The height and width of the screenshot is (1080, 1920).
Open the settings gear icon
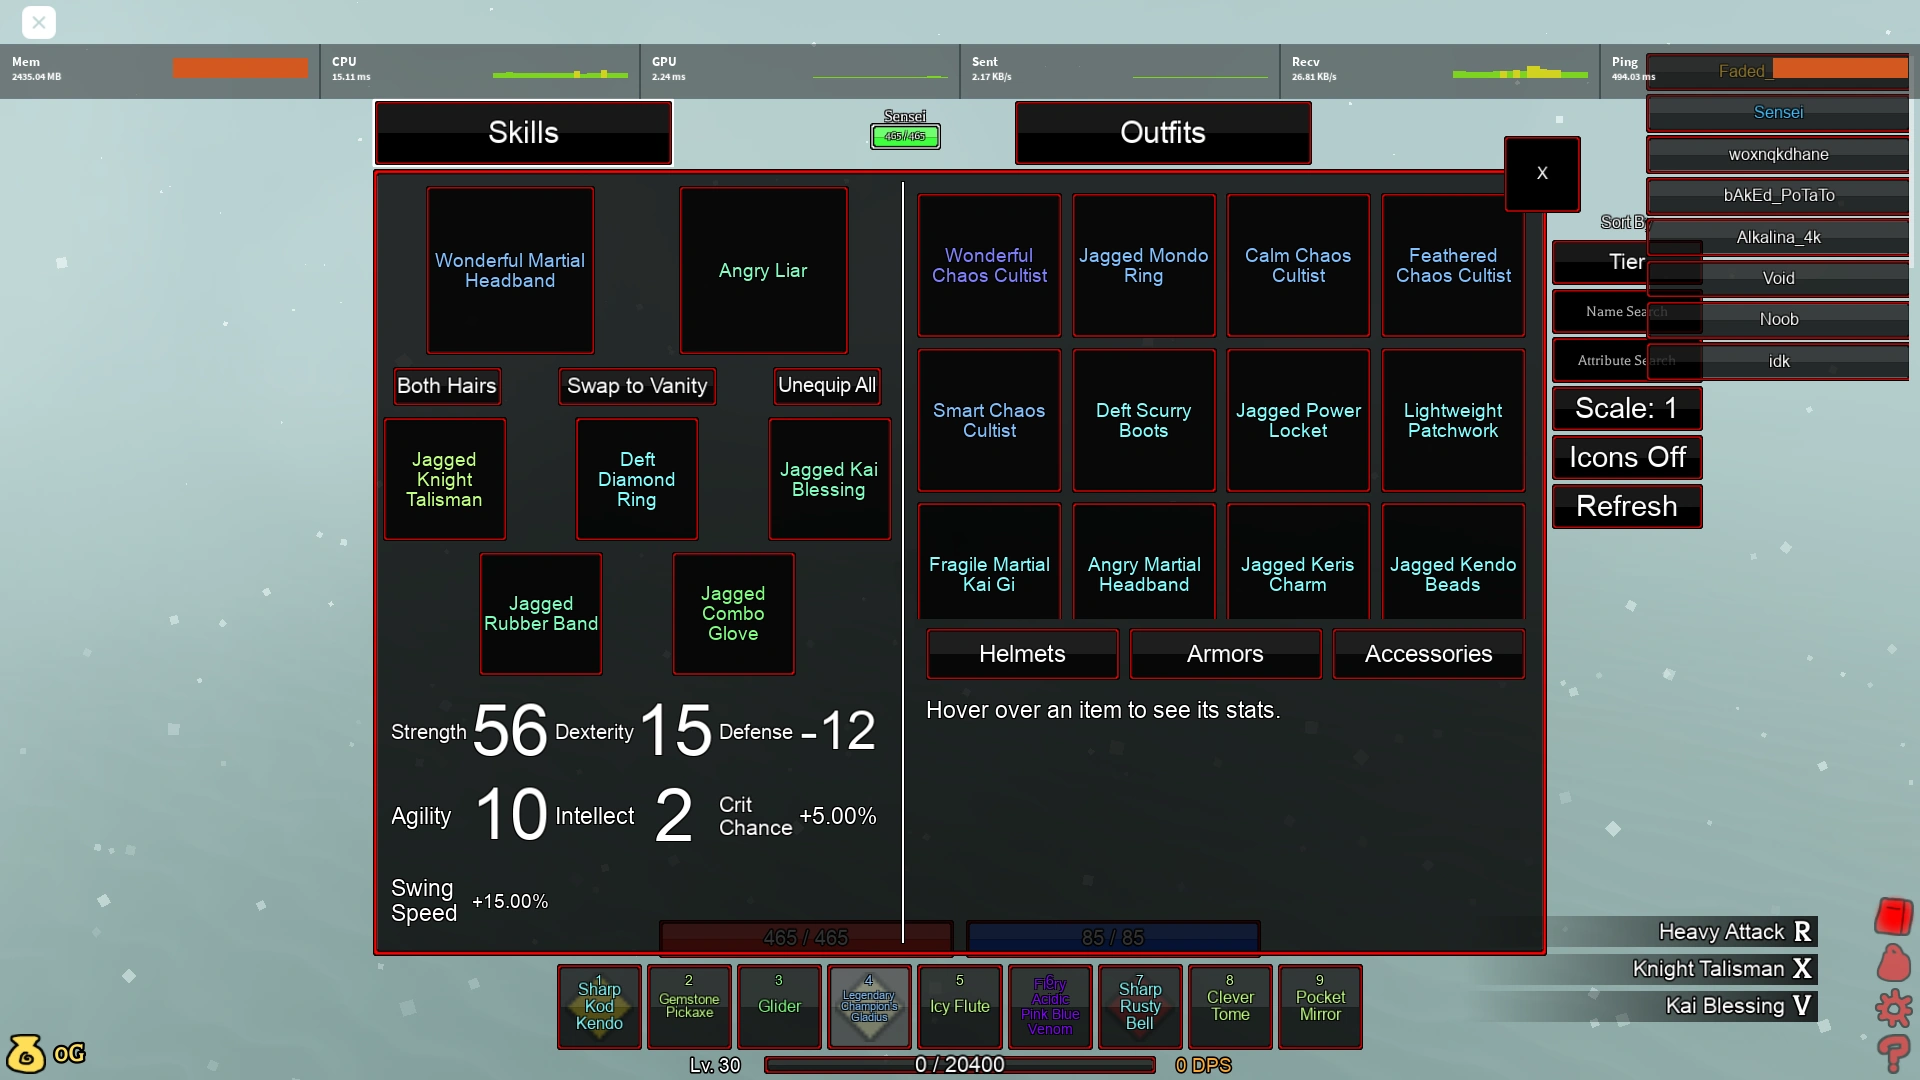click(x=1893, y=1008)
